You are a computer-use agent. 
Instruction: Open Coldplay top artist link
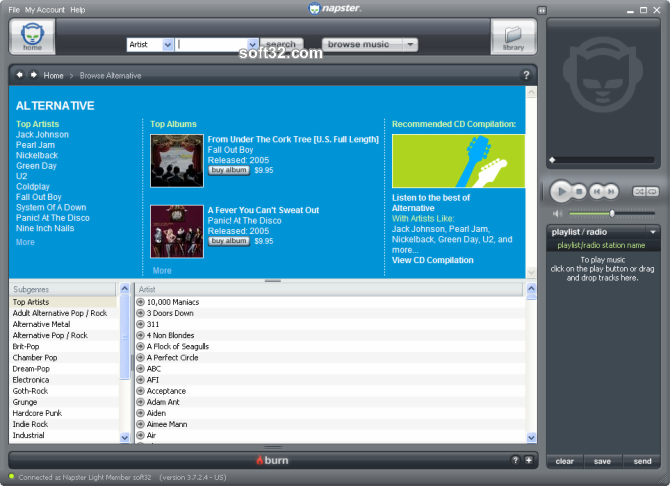click(33, 186)
